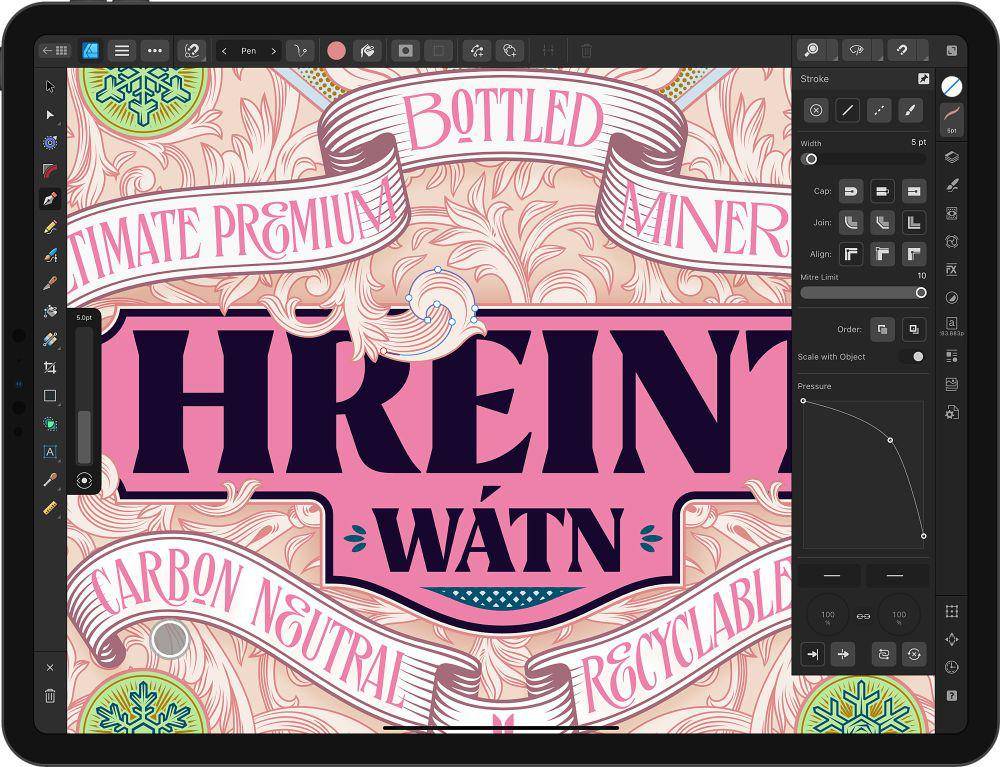Tap the trash icon at bottom left
Screen dimensions: 1000x767
(50, 696)
